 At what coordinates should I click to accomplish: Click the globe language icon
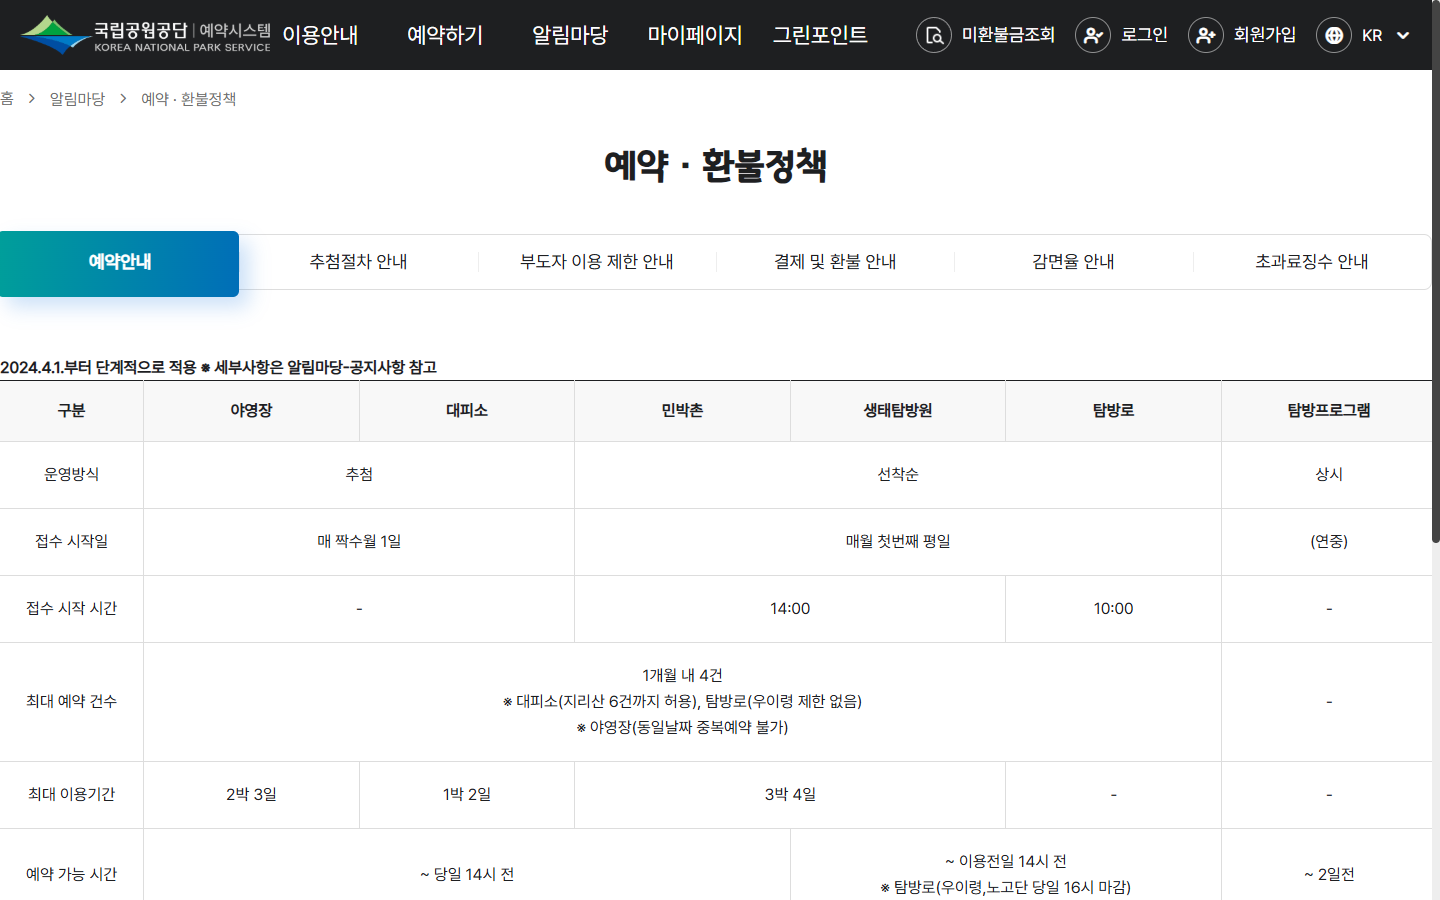pyautogui.click(x=1334, y=35)
